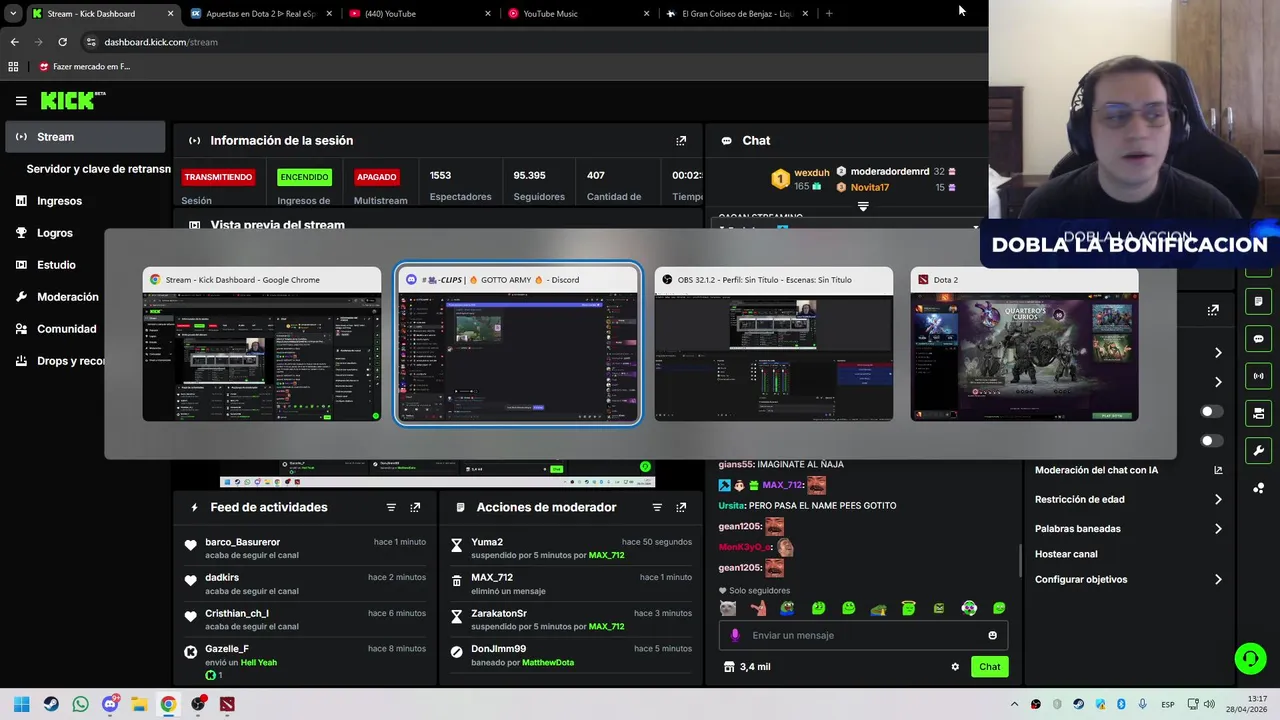Show hidden system tray icons
Image resolution: width=1280 pixels, height=720 pixels.
point(1014,704)
